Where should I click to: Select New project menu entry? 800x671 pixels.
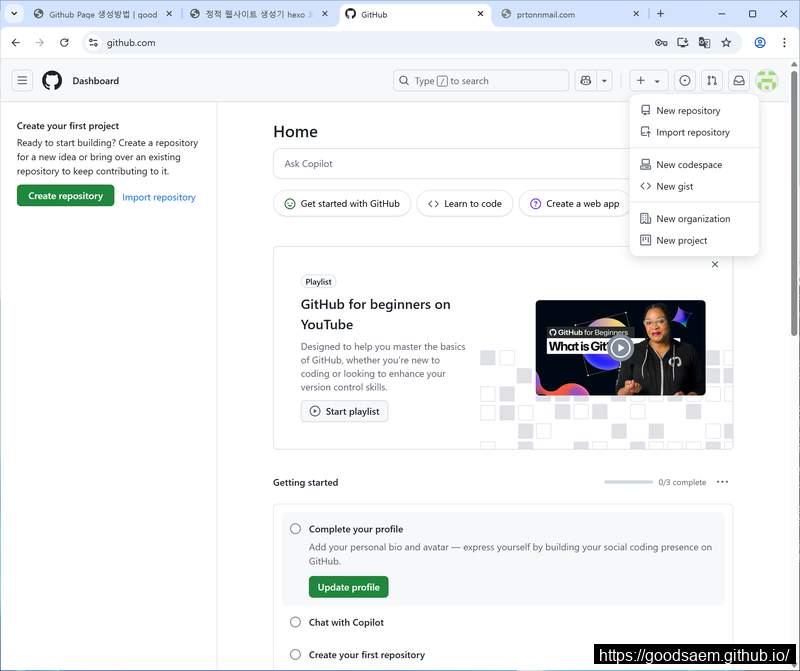coord(694,240)
